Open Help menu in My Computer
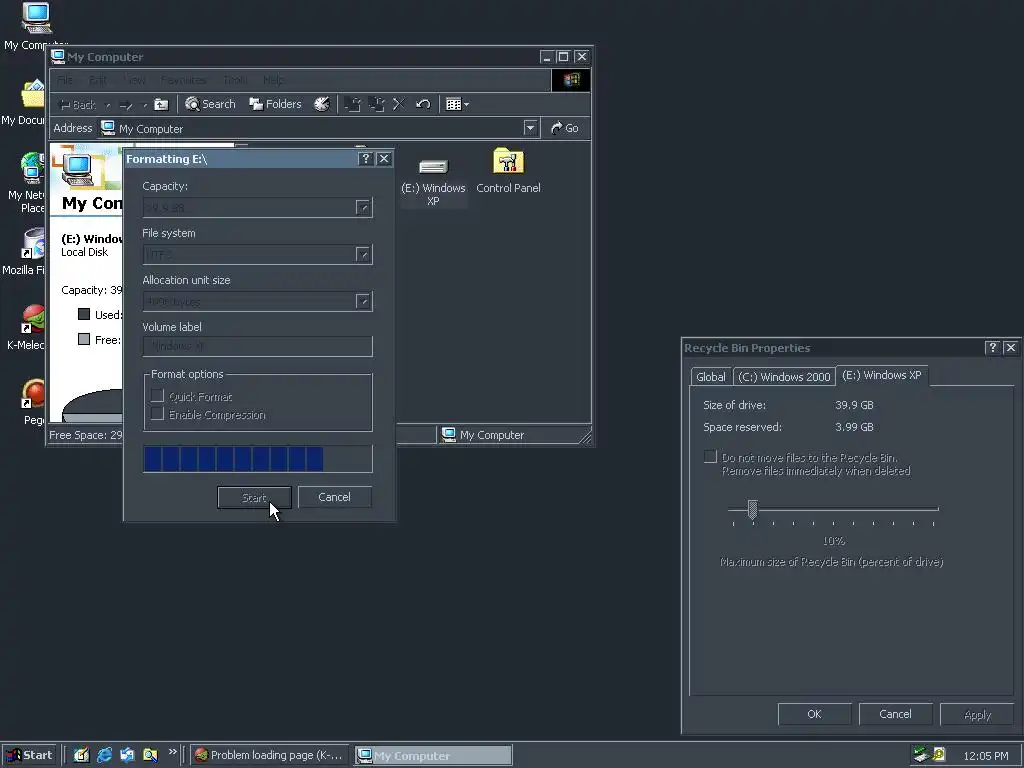 point(273,80)
